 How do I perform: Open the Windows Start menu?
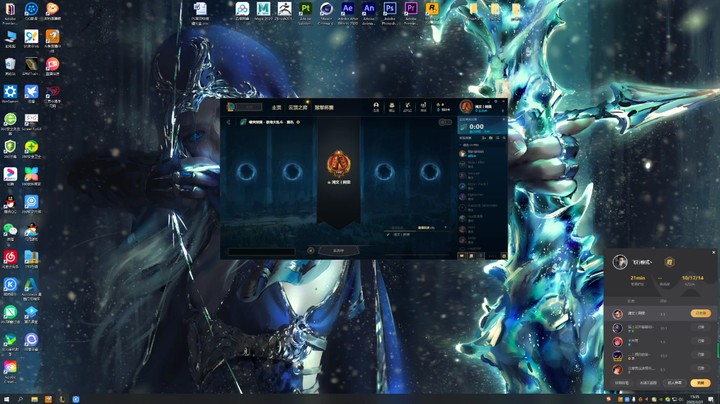[x=6, y=399]
